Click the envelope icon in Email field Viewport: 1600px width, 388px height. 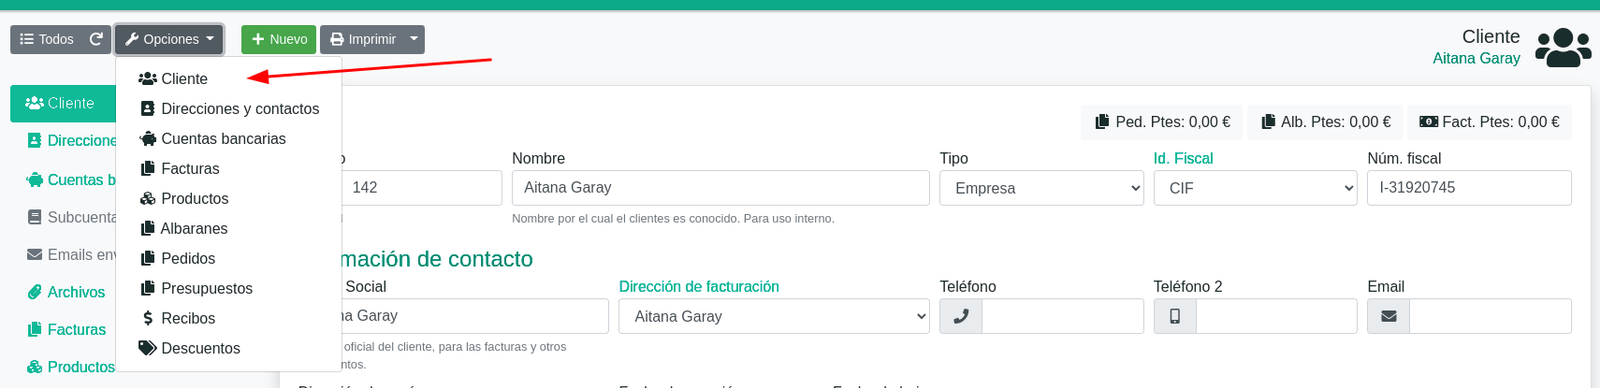[1389, 316]
